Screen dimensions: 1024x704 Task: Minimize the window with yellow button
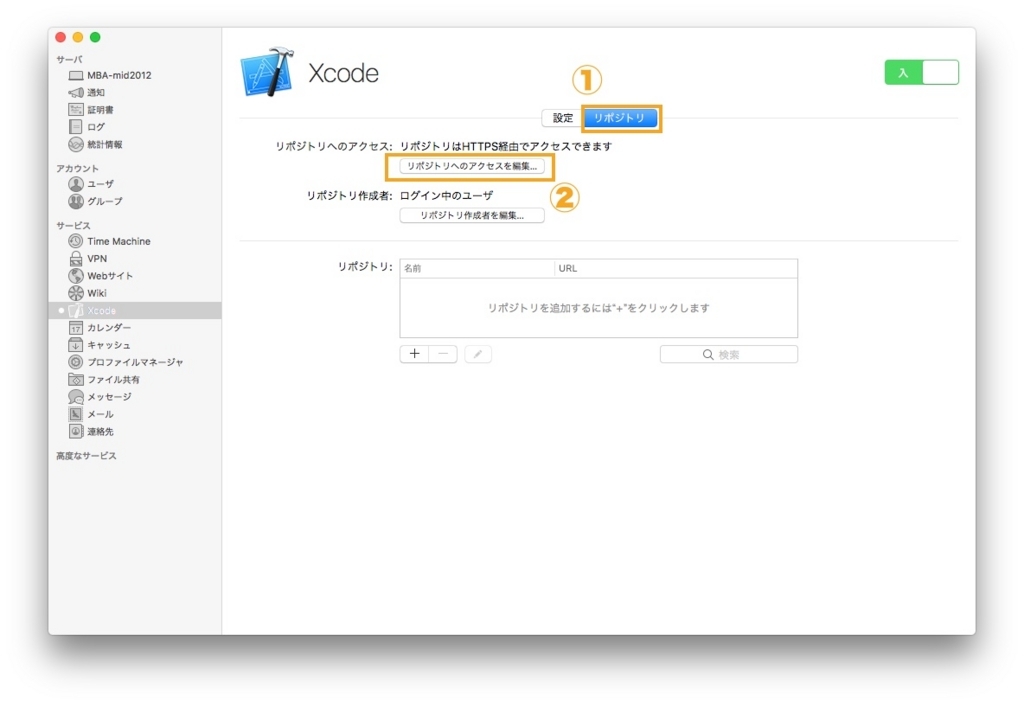click(78, 37)
